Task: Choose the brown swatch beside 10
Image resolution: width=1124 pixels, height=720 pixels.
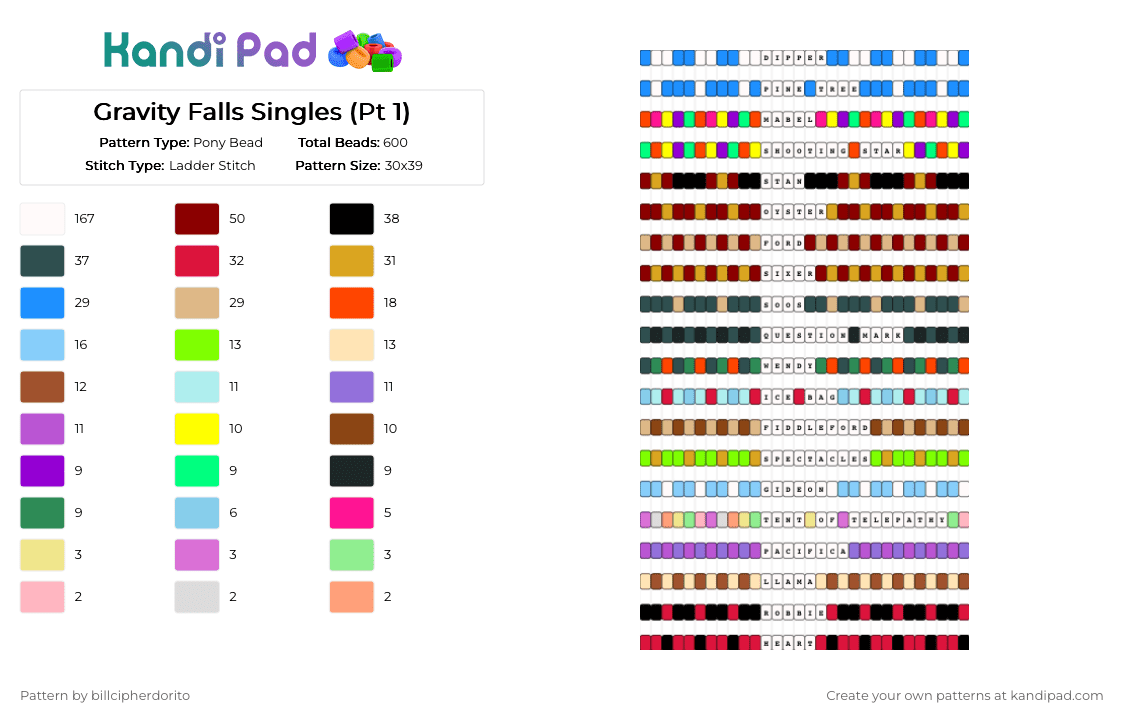Action: [351, 429]
